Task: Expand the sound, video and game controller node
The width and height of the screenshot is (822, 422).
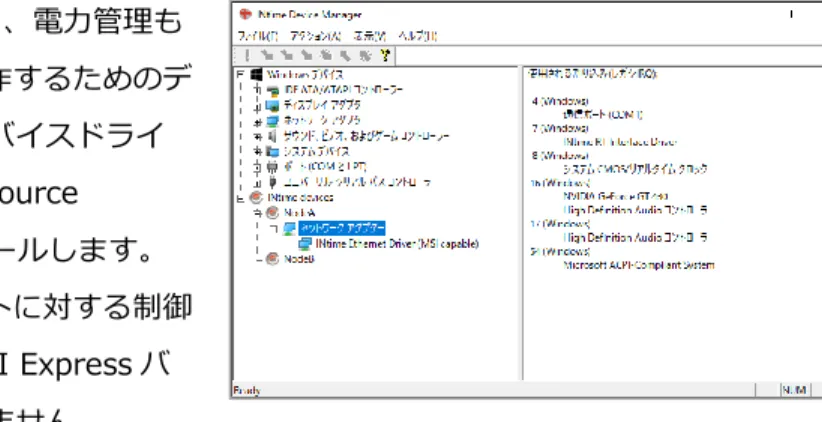Action: [x=257, y=136]
